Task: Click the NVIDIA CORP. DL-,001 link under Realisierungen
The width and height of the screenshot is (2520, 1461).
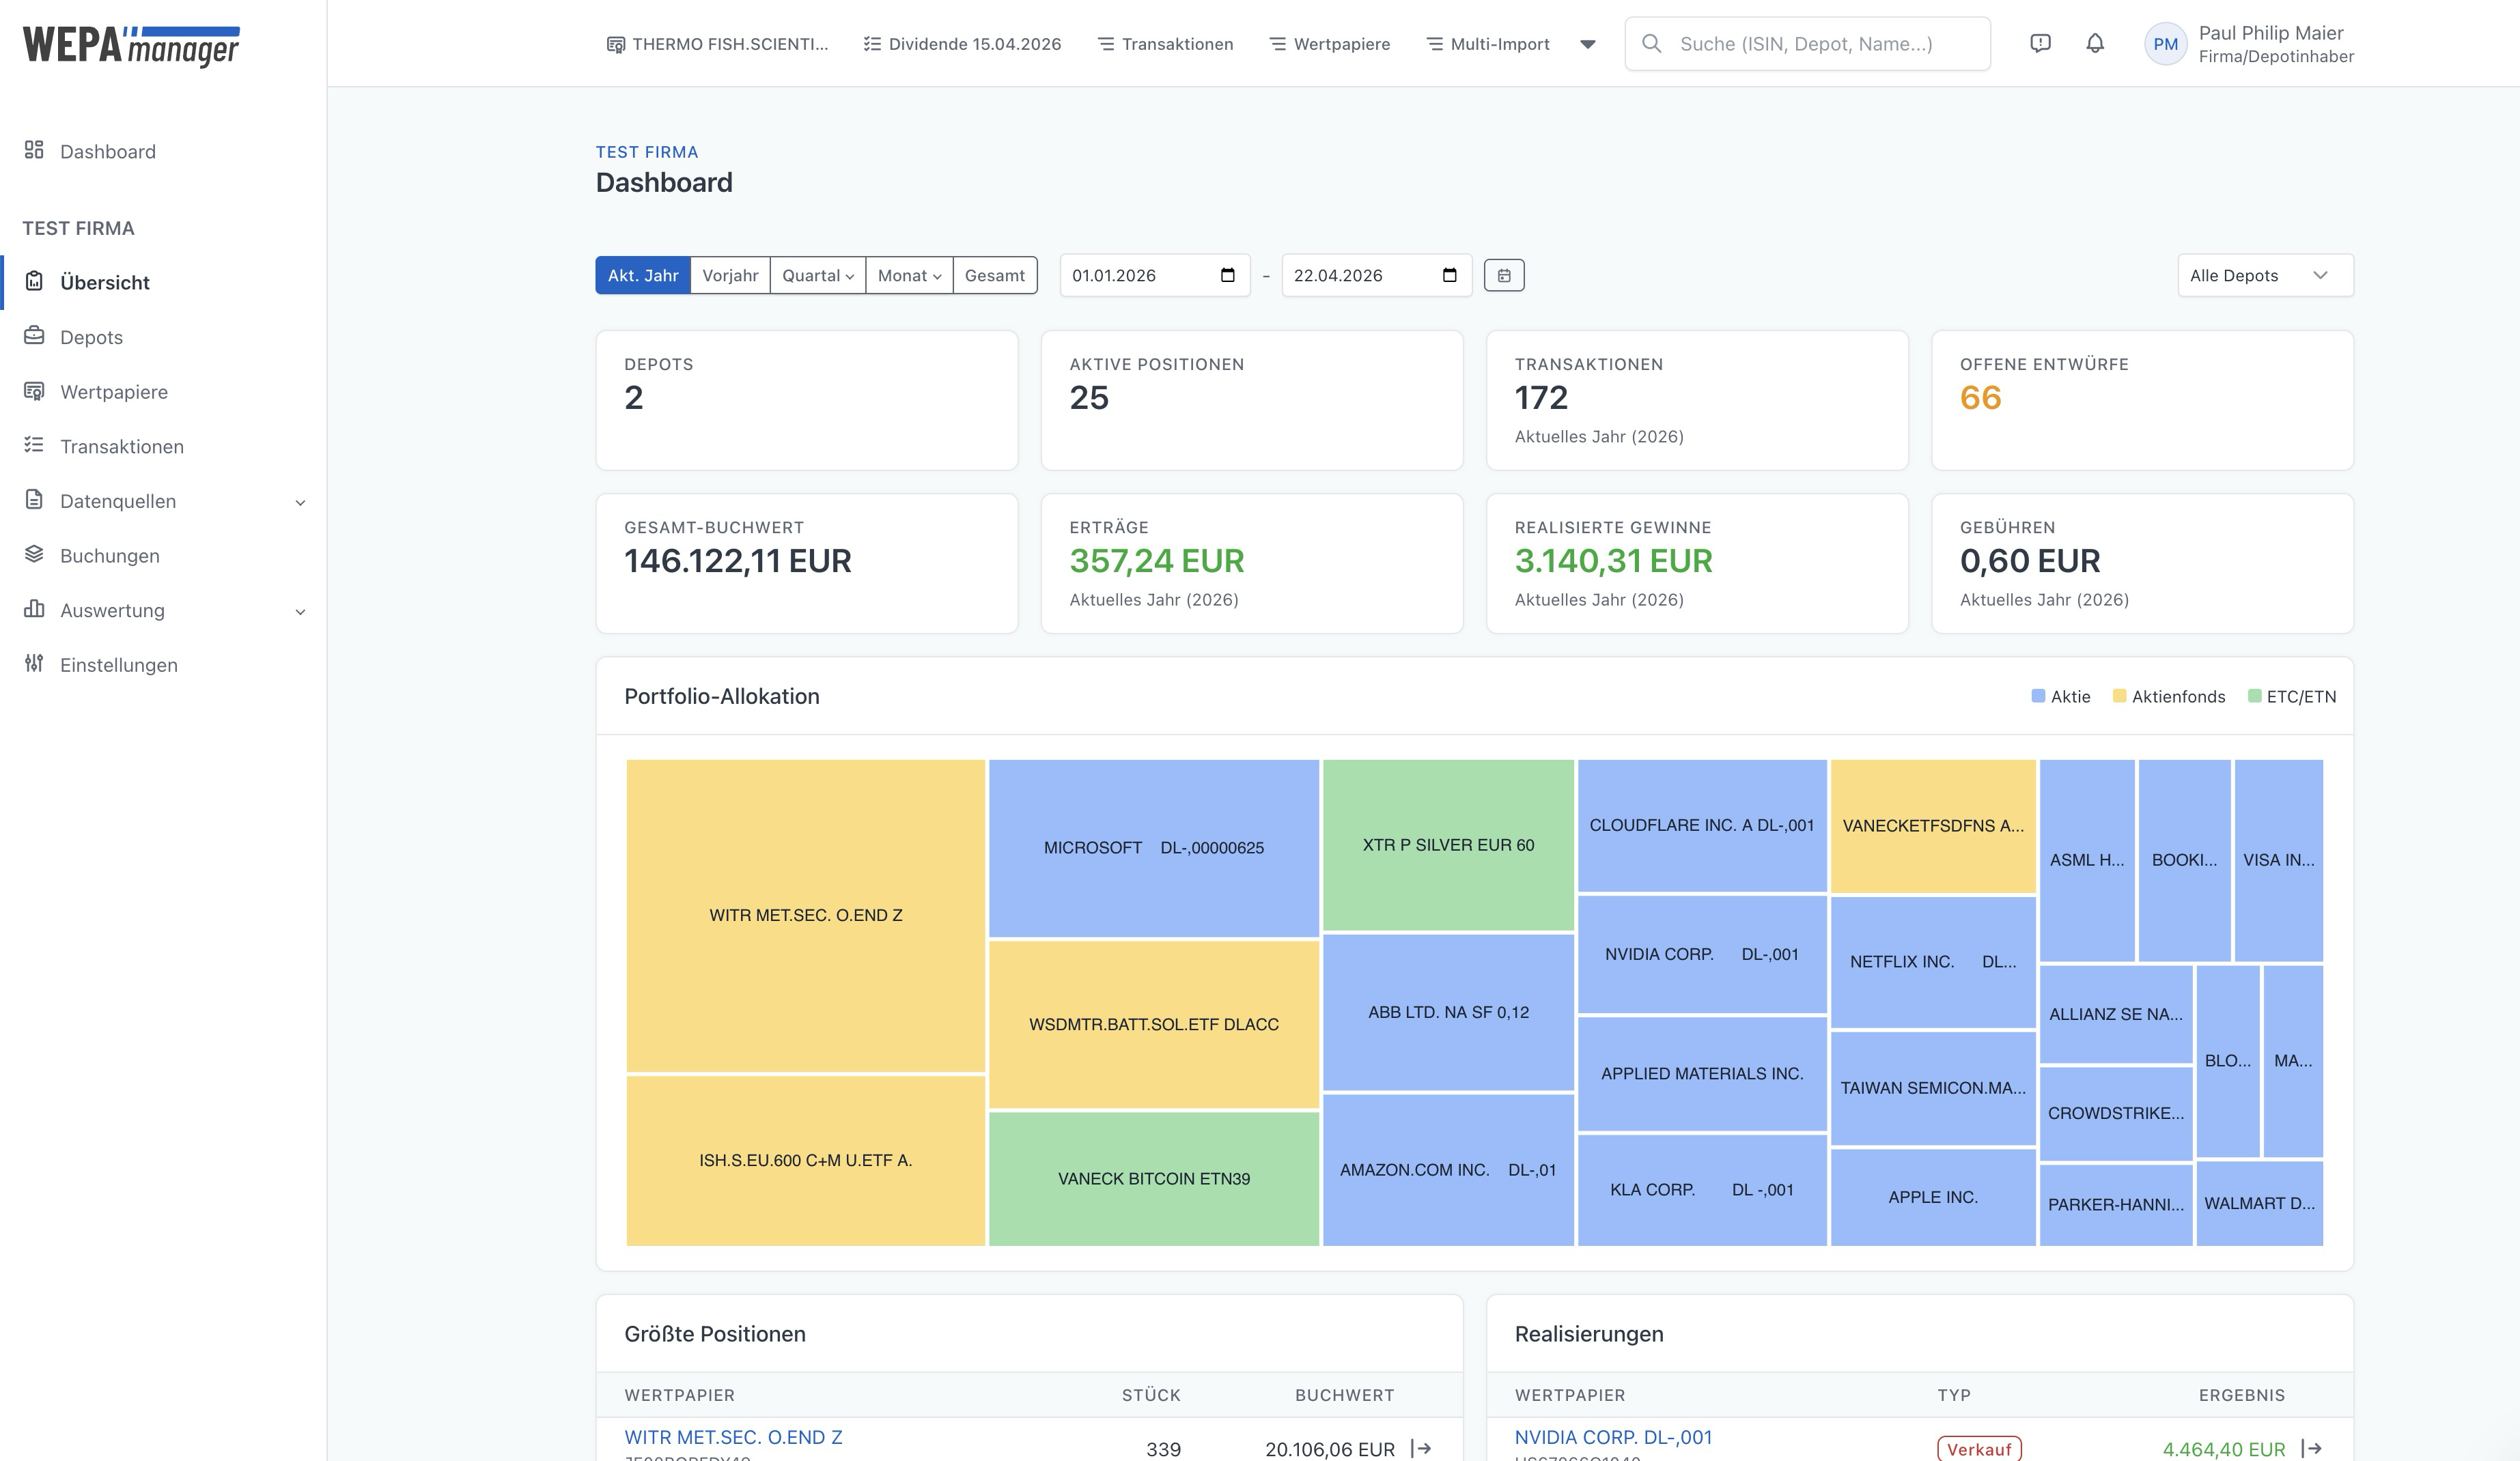Action: click(1613, 1437)
